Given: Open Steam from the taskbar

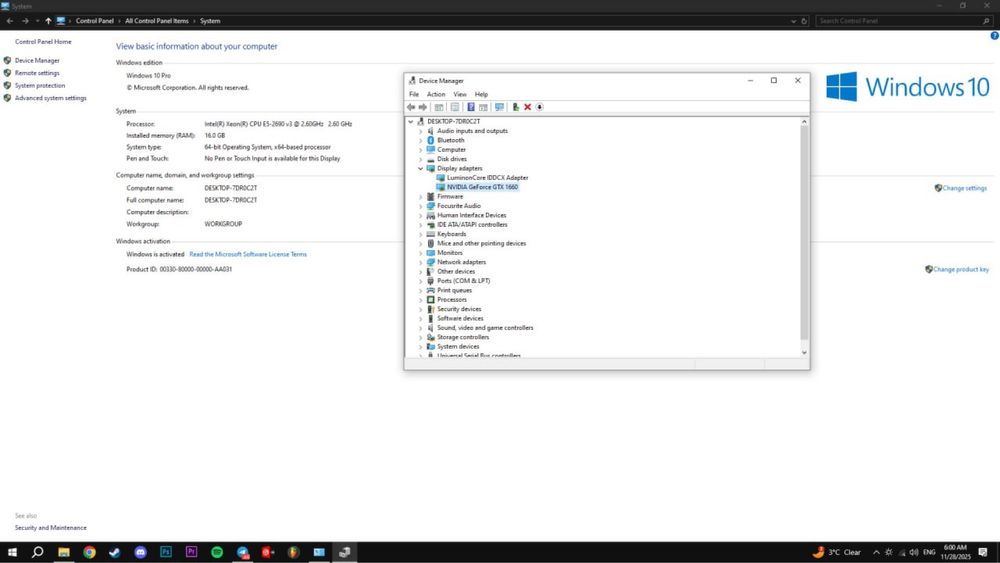Looking at the screenshot, I should point(115,552).
